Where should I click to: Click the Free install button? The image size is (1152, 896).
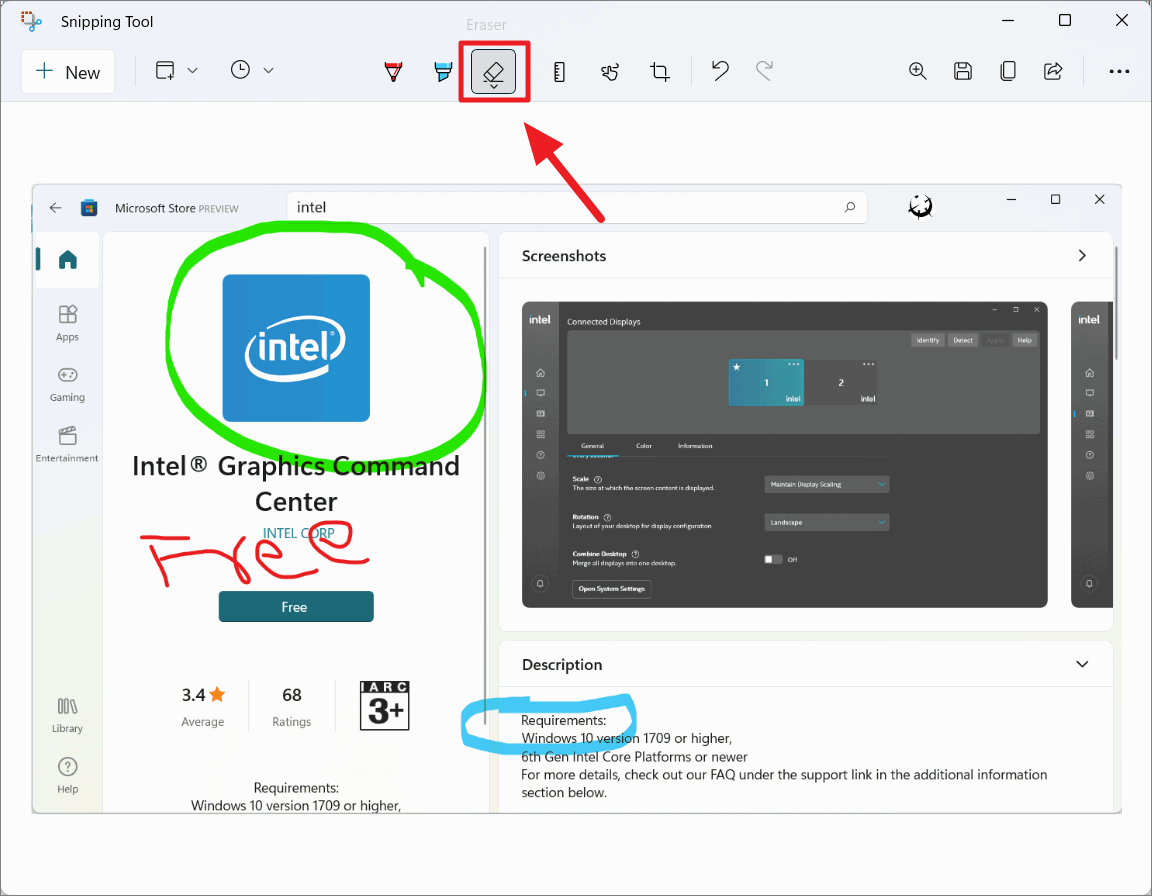[296, 607]
